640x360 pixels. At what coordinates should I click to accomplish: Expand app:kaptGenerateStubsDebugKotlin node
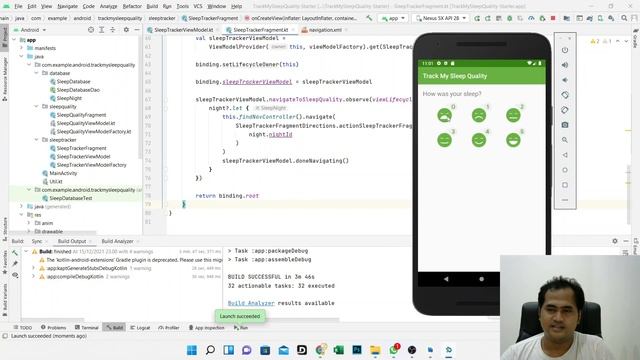(33, 268)
